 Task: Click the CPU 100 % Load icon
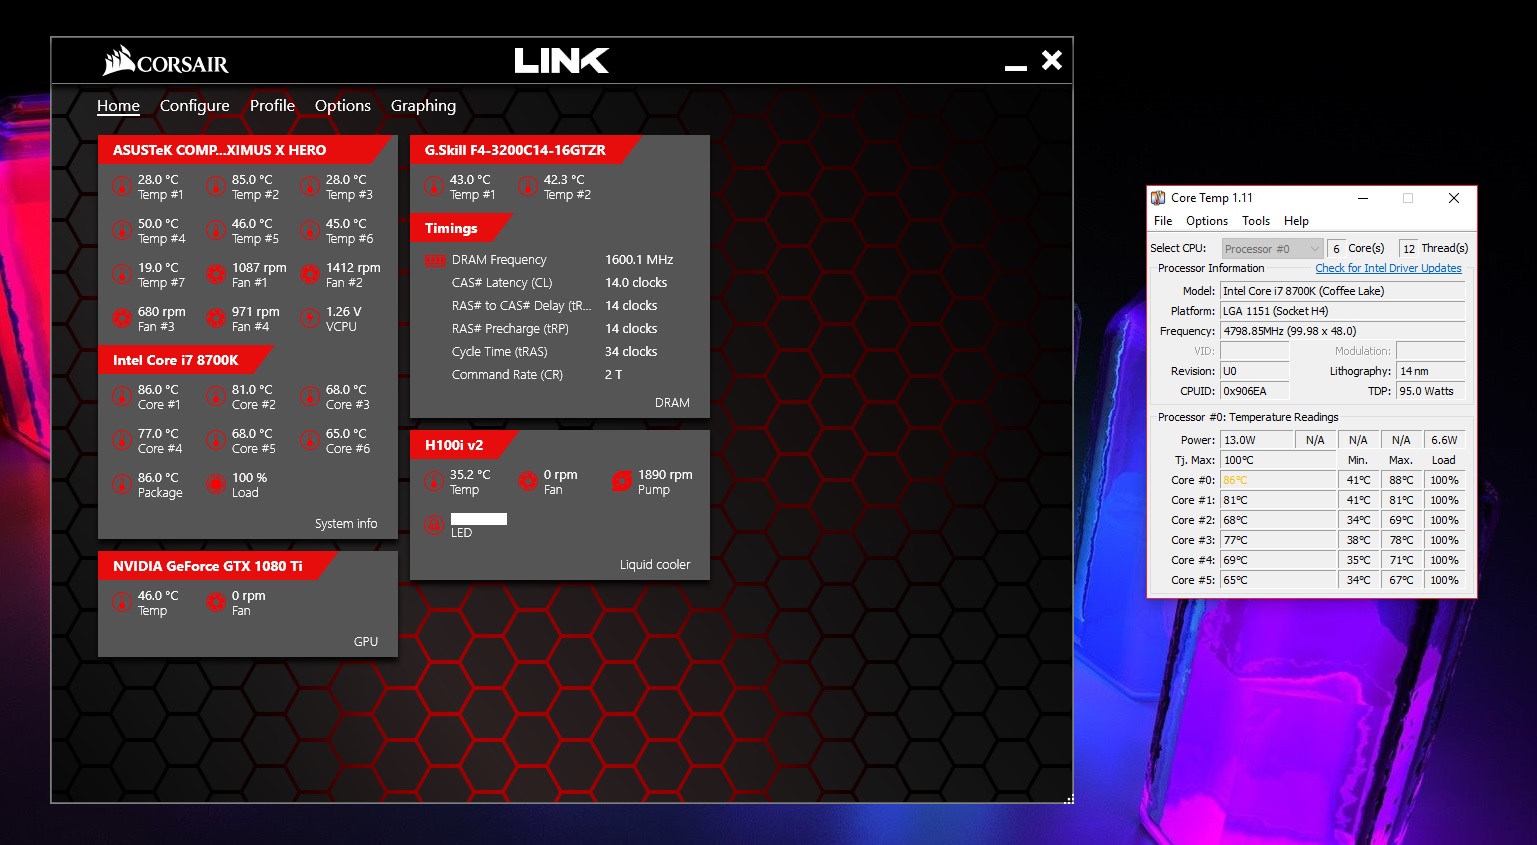(x=216, y=485)
